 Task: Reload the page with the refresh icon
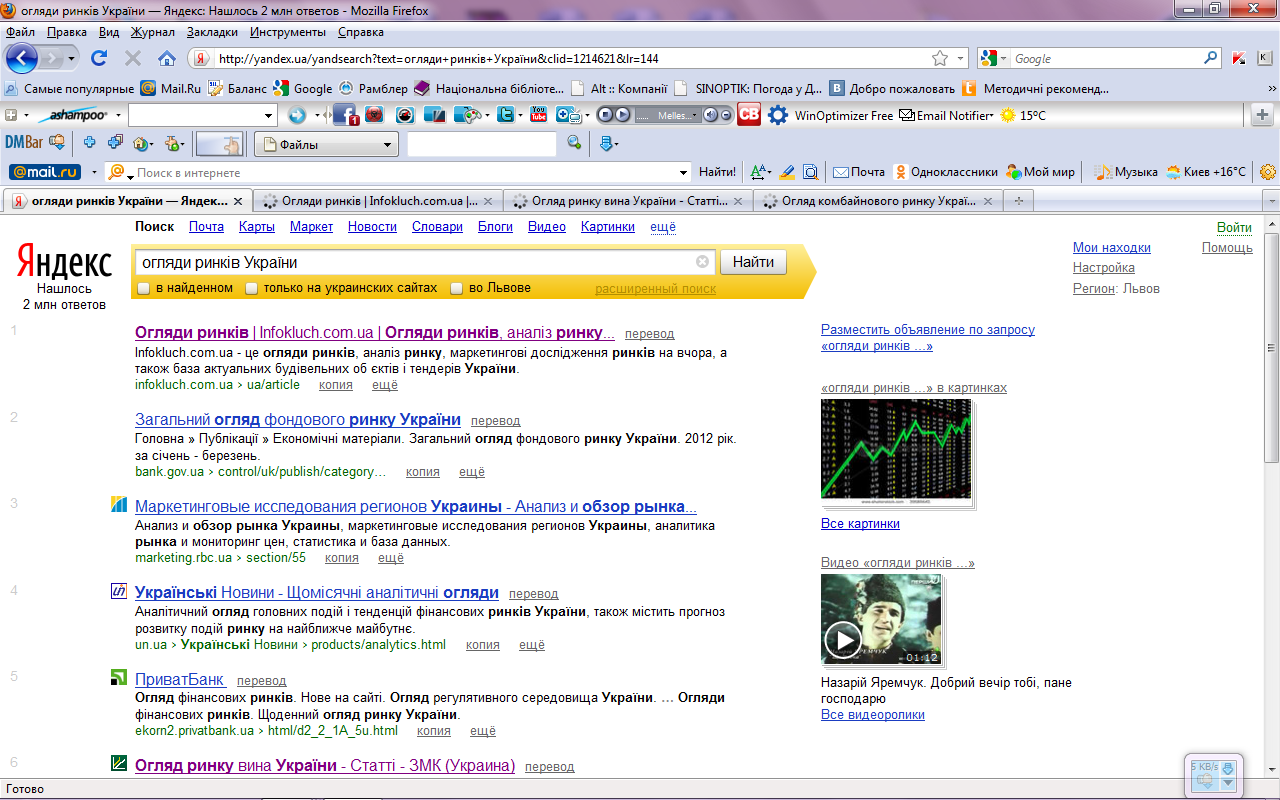[99, 58]
